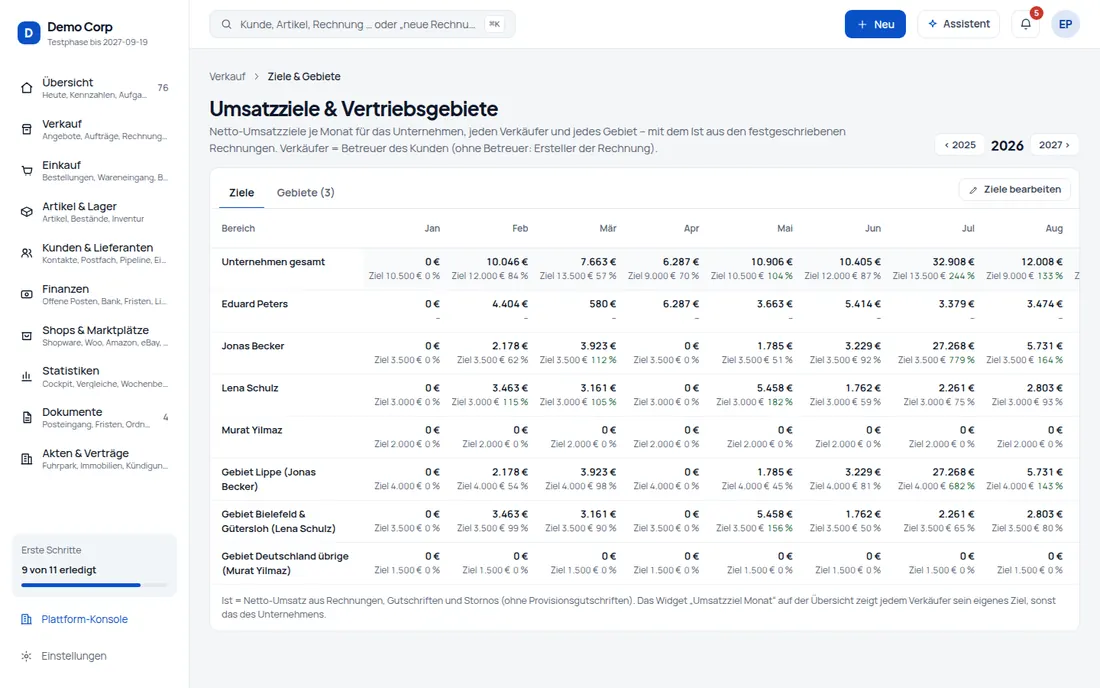Viewport: 1100px width, 688px height.
Task: Open Dokumente menu label in sidebar
Action: pos(72,412)
